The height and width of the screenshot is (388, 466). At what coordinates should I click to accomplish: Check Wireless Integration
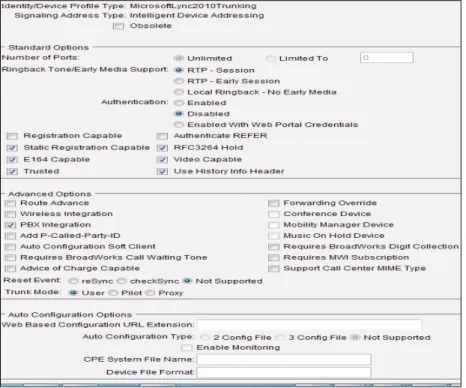pyautogui.click(x=10, y=214)
